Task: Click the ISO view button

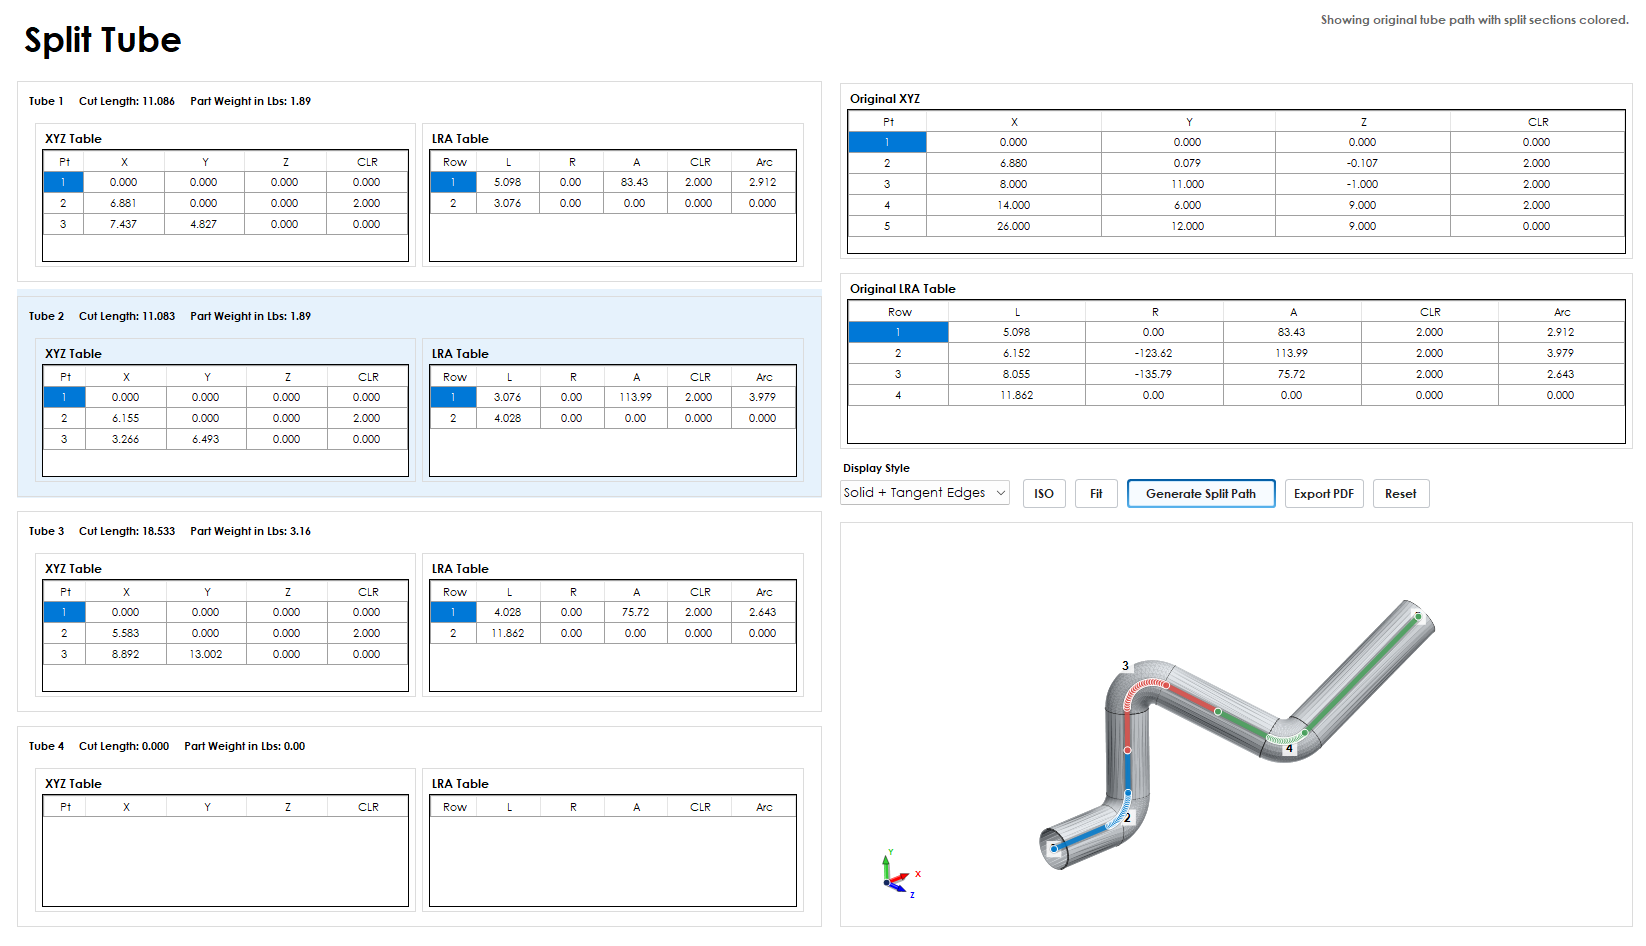Action: tap(1044, 494)
